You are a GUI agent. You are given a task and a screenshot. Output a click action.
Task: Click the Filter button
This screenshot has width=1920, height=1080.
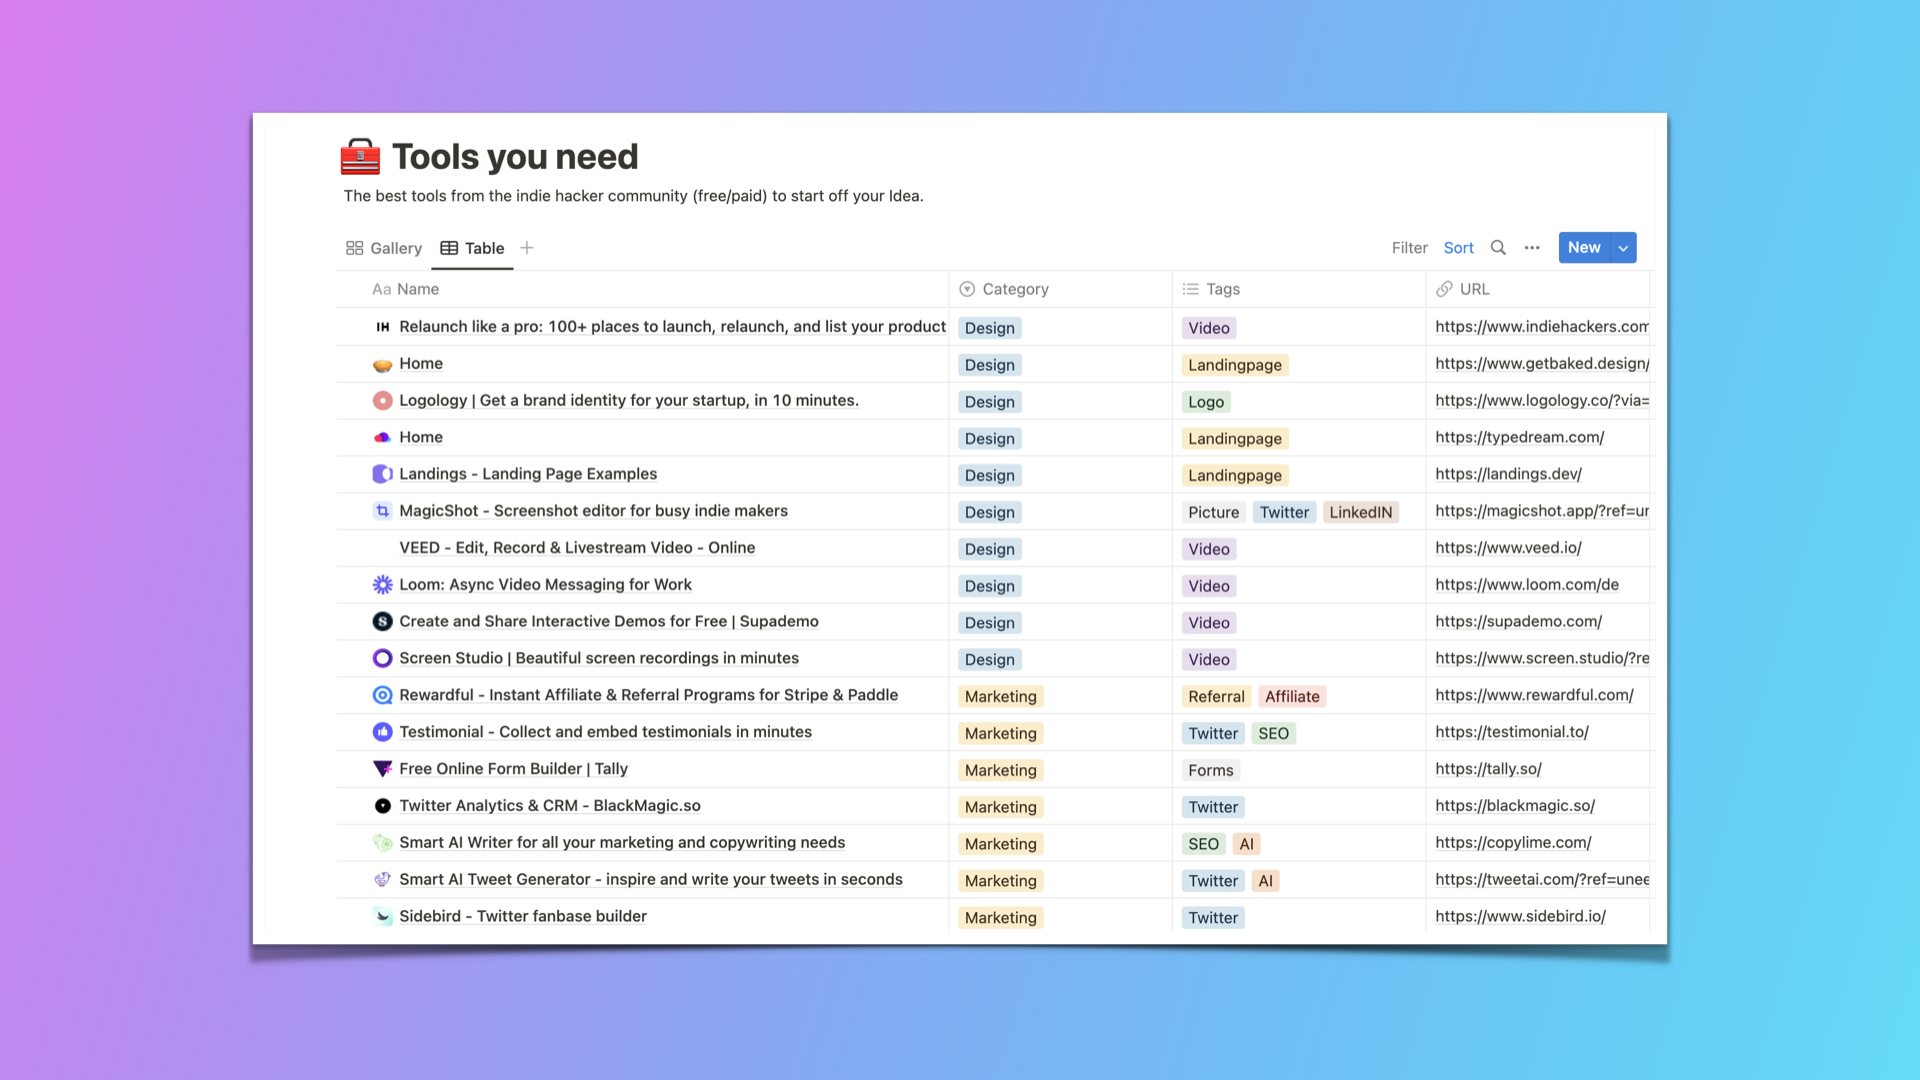click(x=1409, y=248)
